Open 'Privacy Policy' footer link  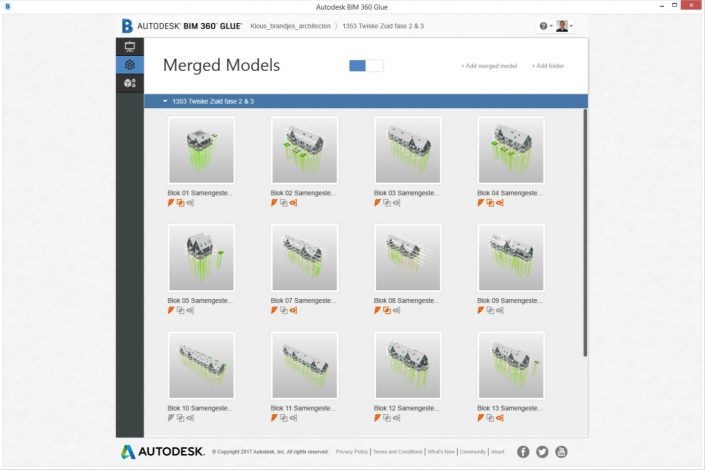(x=352, y=452)
